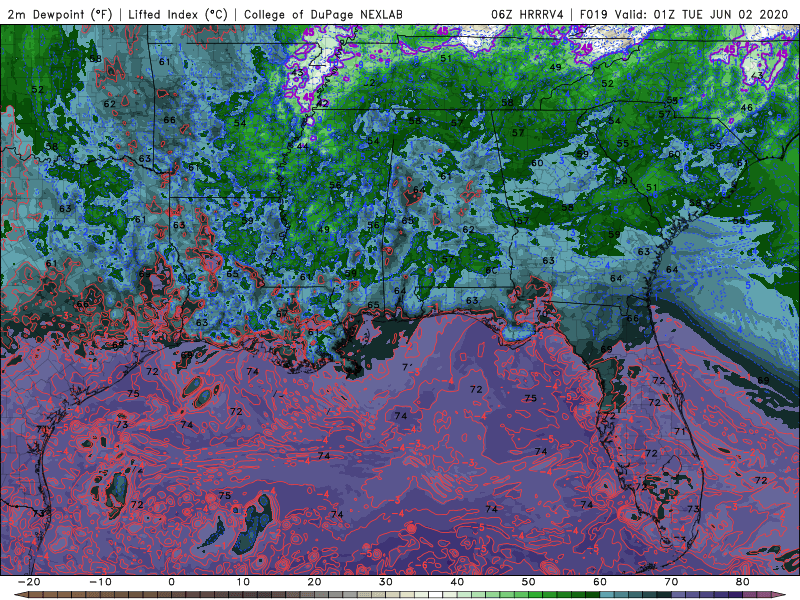This screenshot has height=600, width=800.
Task: Click the dewpoint value "44" on the map
Action: [x=303, y=146]
